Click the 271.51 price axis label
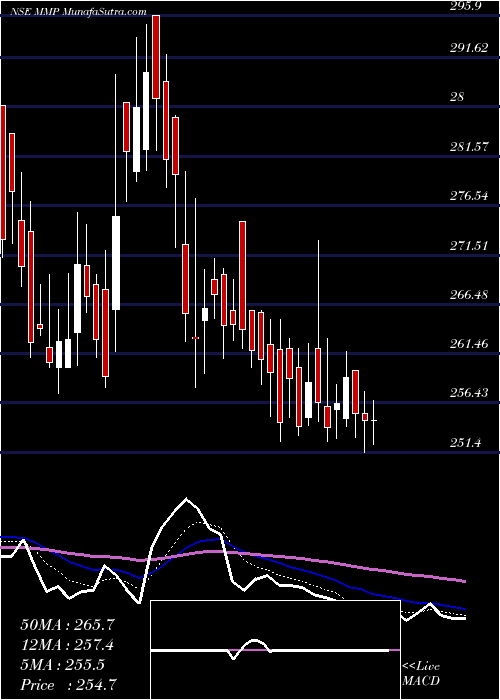This screenshot has width=500, height=700. (469, 245)
